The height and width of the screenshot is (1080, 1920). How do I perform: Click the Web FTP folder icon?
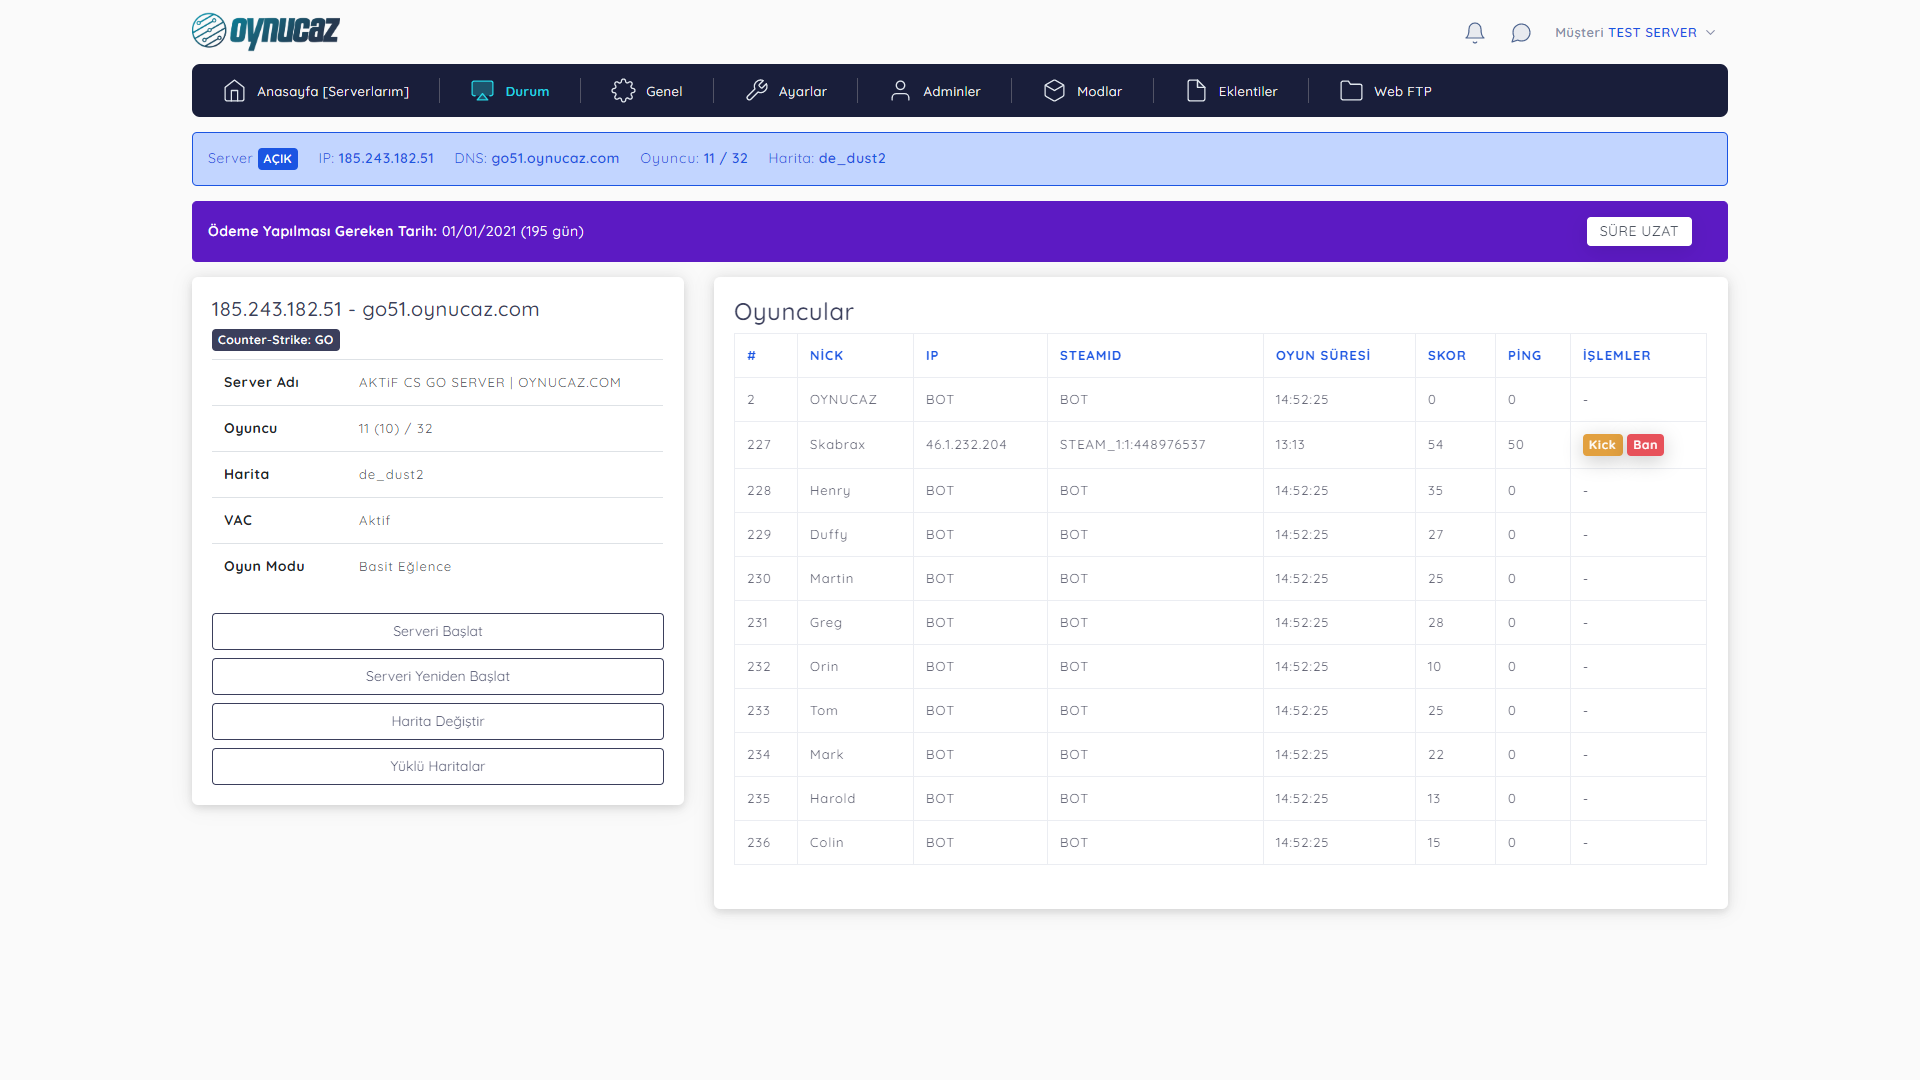tap(1351, 91)
